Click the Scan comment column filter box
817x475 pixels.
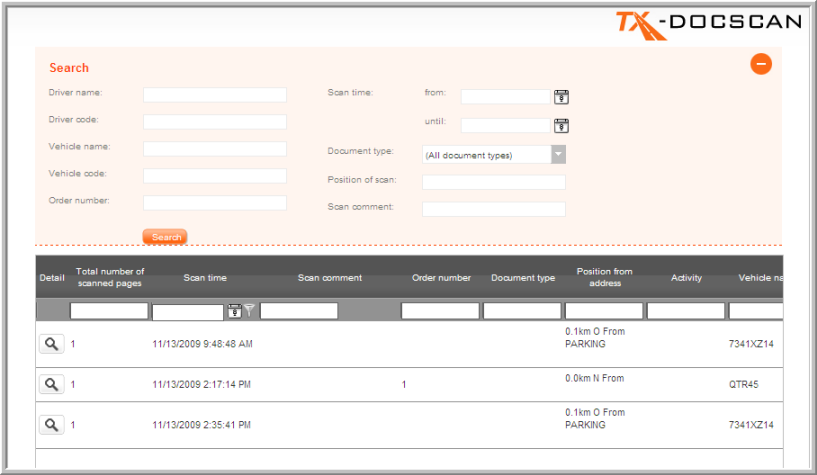click(x=299, y=311)
